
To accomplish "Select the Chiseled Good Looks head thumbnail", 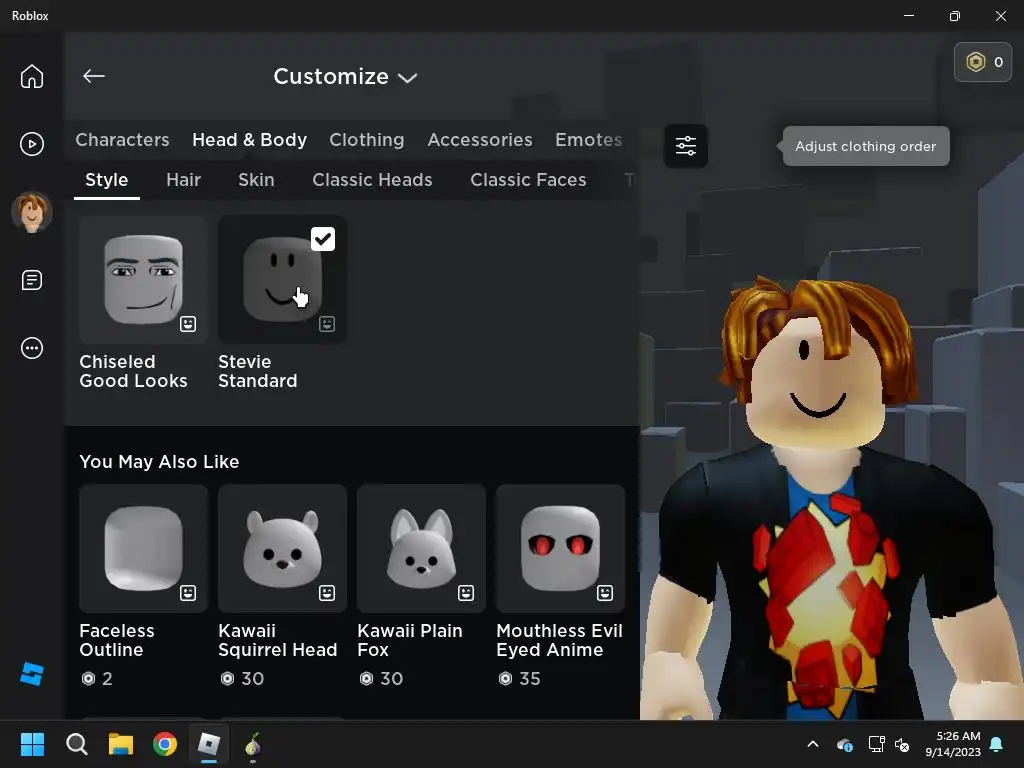I will (x=144, y=280).
